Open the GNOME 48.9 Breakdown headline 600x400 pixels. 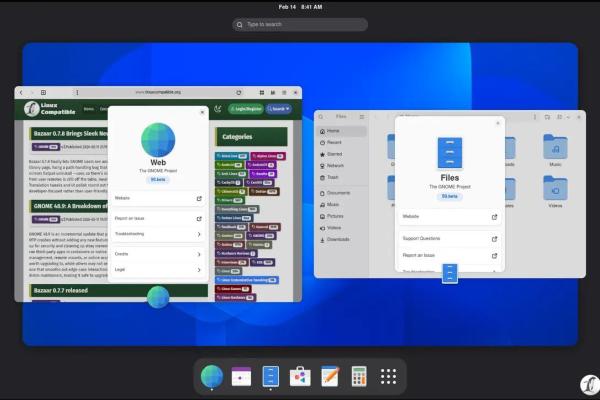pos(70,206)
